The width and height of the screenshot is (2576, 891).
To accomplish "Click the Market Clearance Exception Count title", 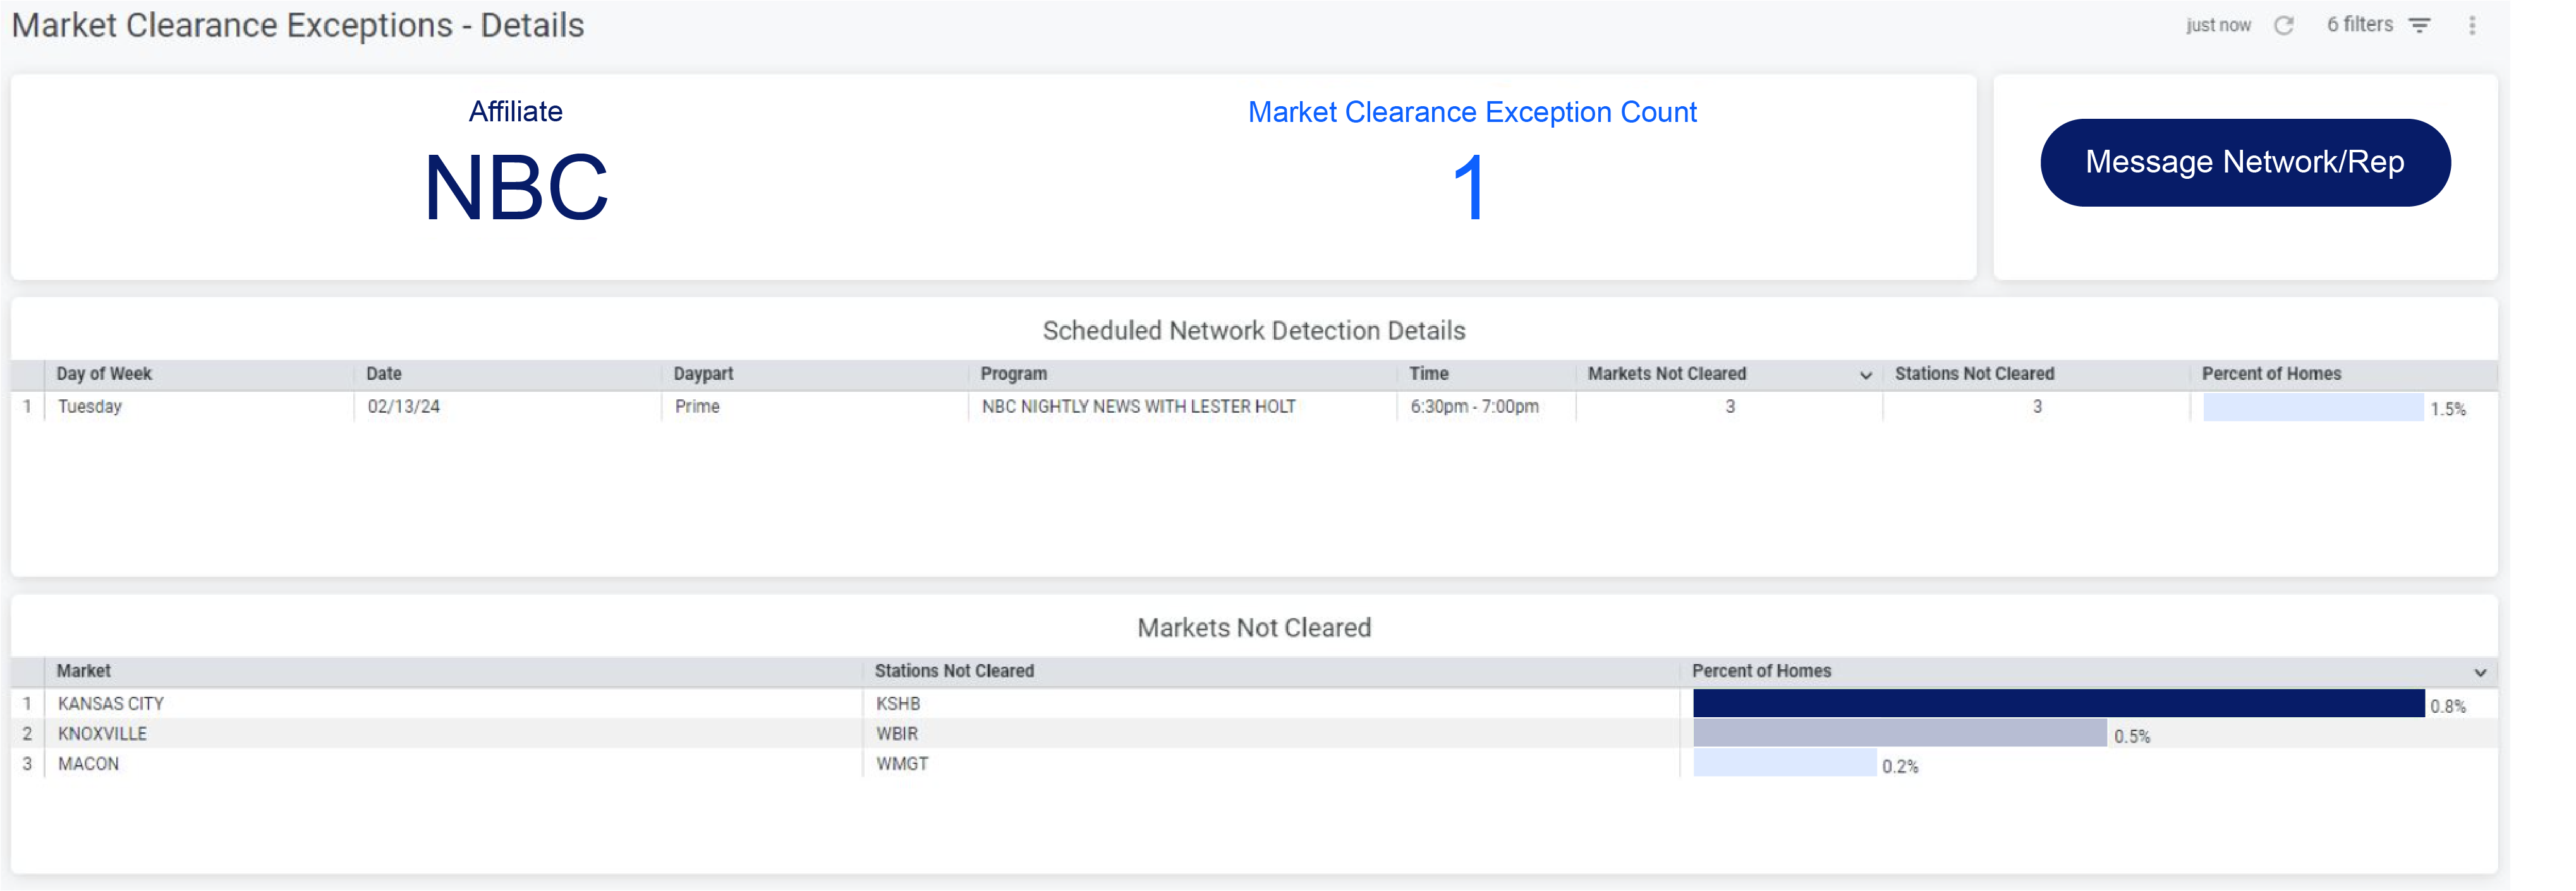I will pyautogui.click(x=1472, y=112).
